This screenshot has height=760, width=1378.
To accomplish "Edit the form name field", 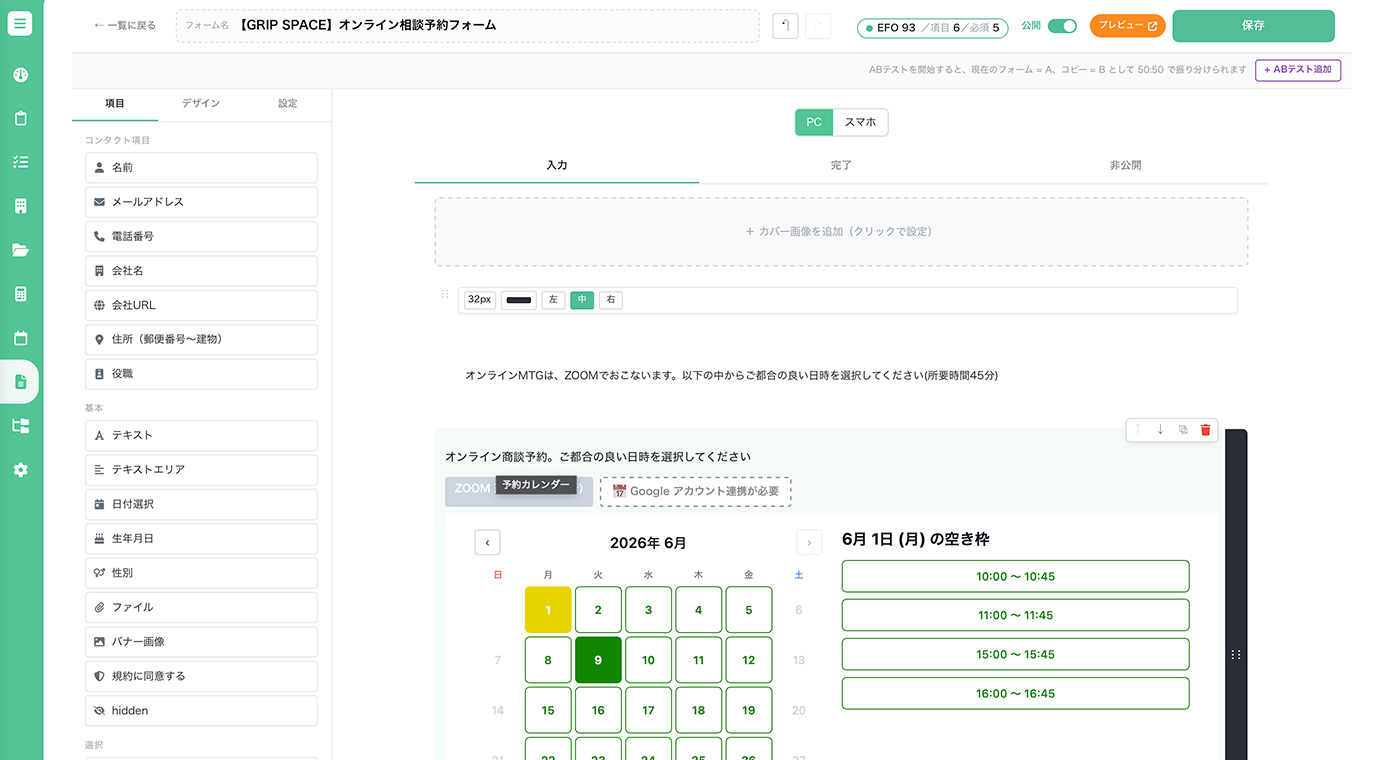I will pyautogui.click(x=468, y=26).
